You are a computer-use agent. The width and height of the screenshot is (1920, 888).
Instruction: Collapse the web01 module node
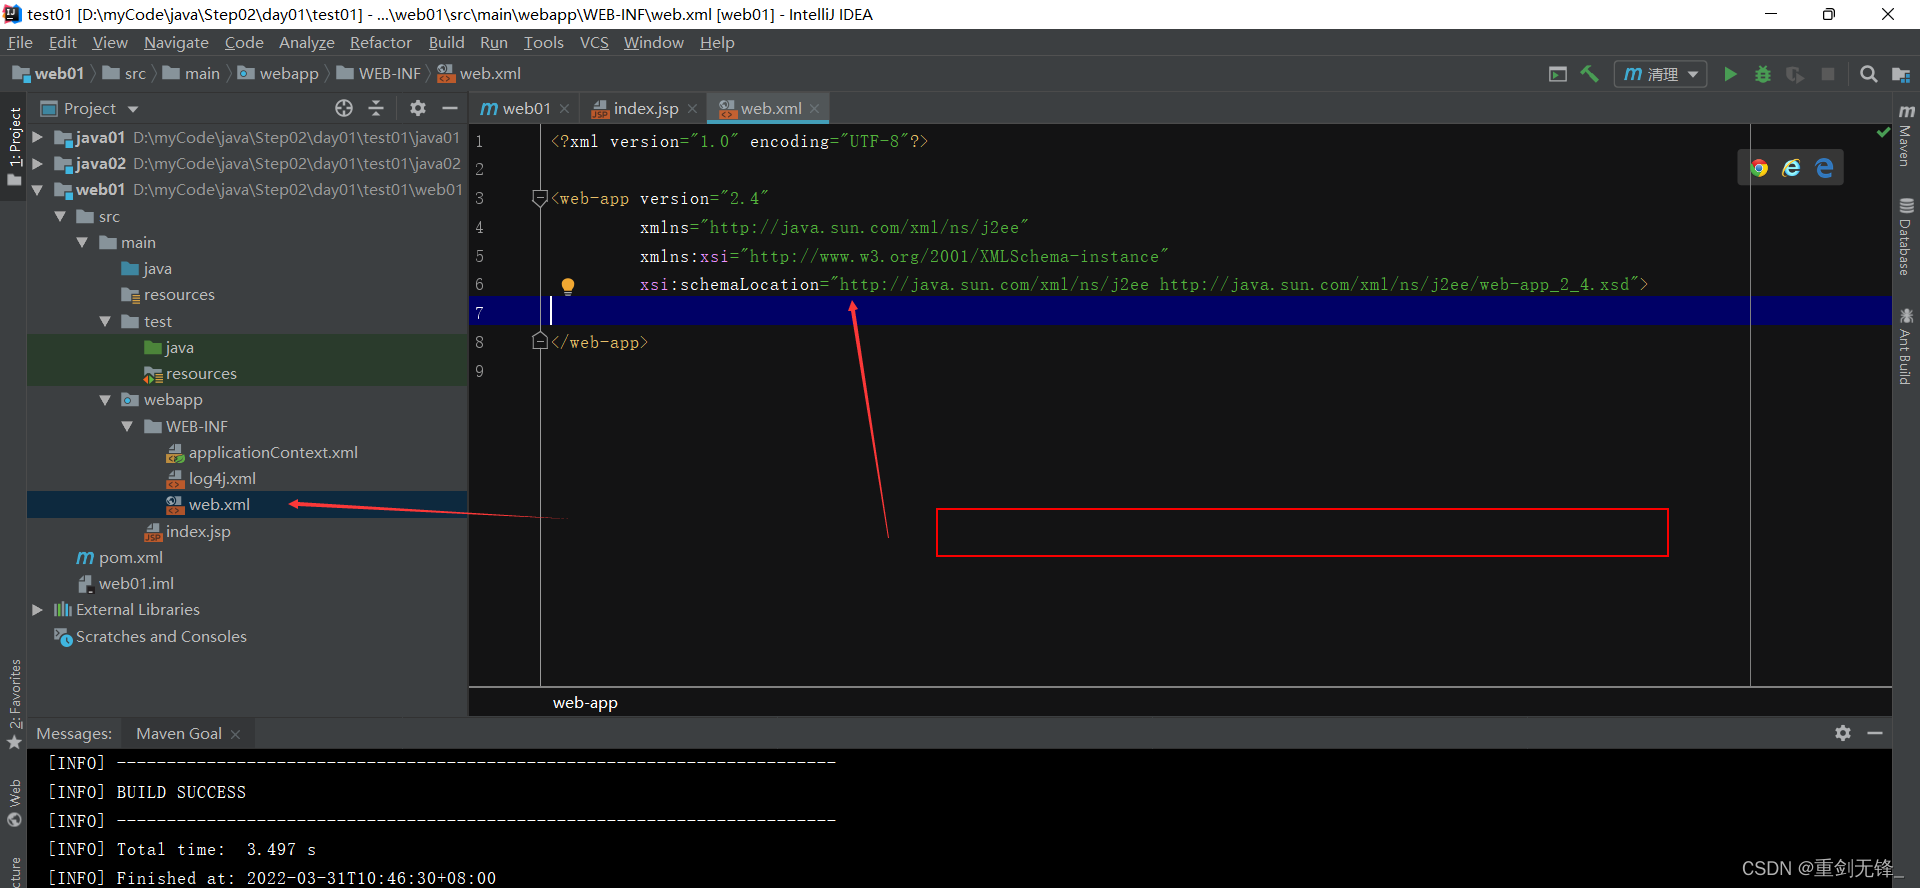click(x=37, y=189)
